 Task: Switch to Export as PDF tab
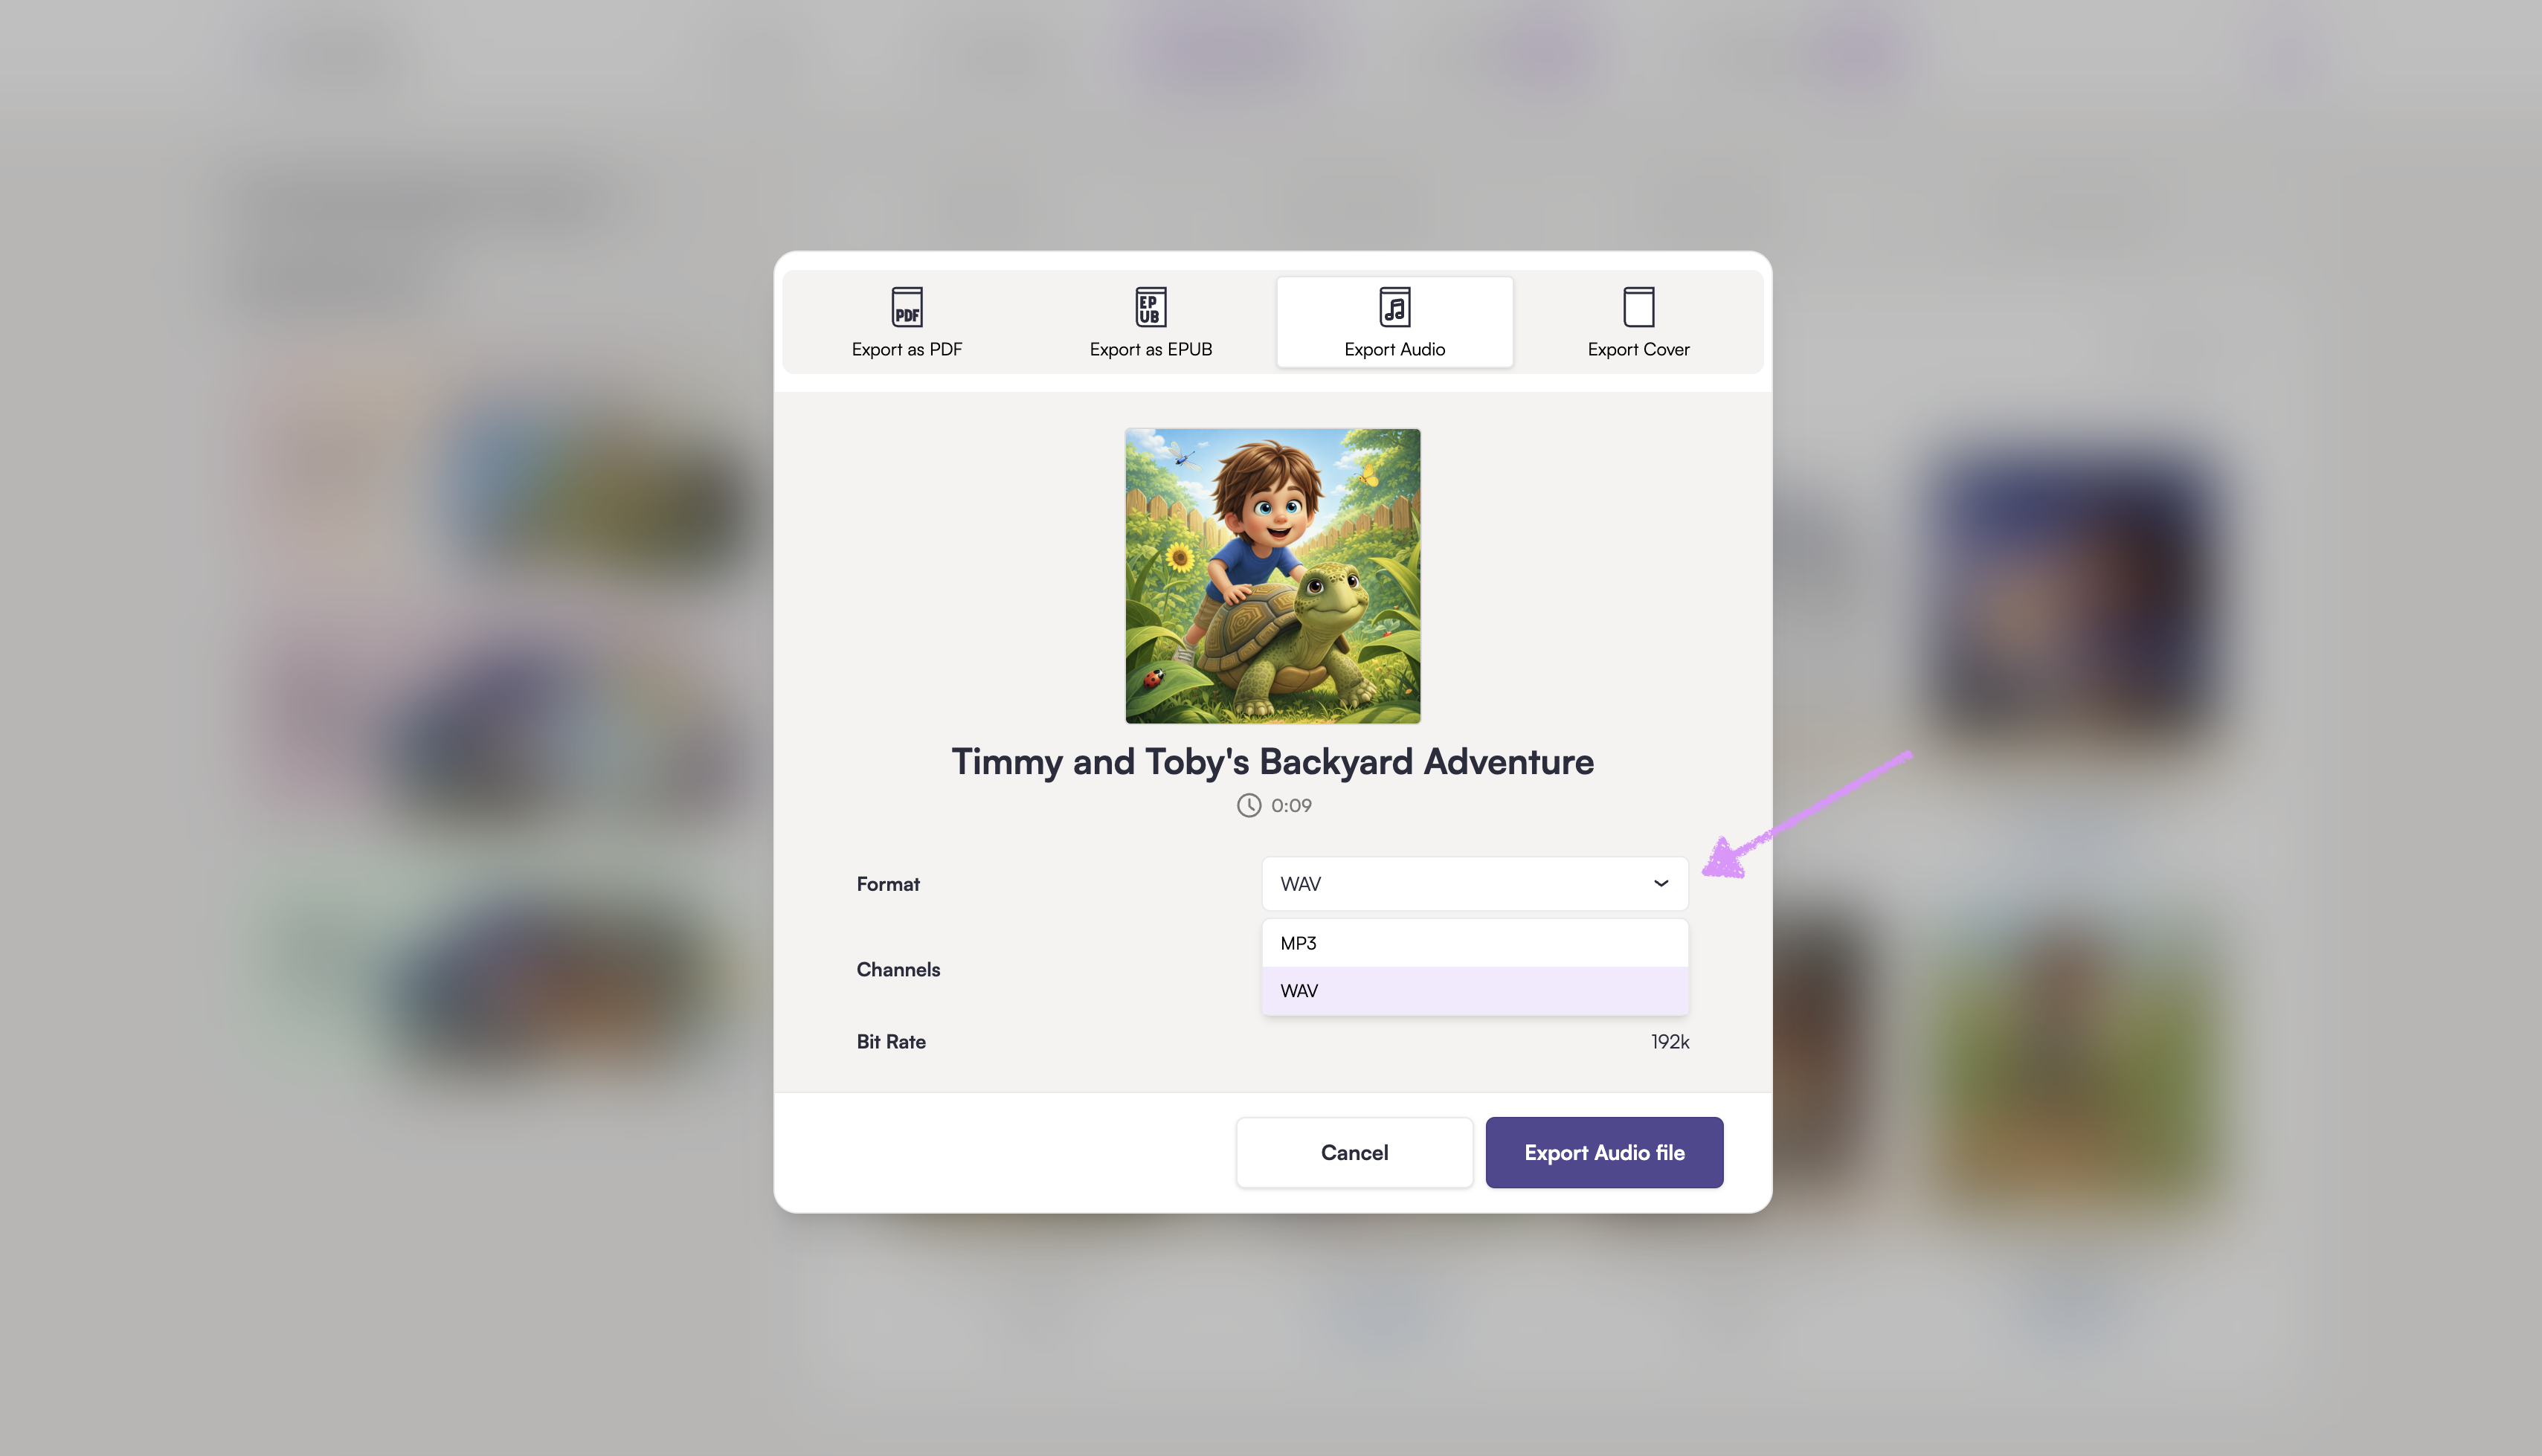click(x=906, y=322)
